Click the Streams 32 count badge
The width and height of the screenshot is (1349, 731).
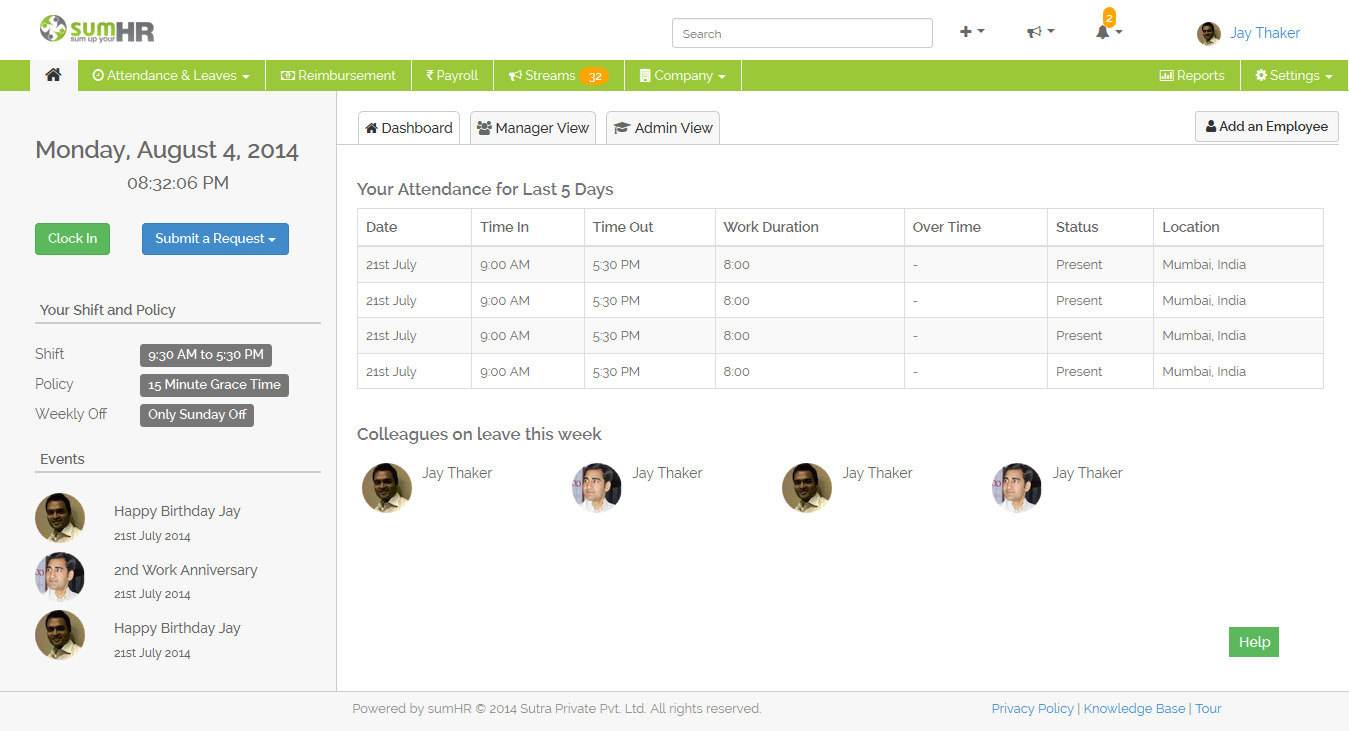point(594,76)
